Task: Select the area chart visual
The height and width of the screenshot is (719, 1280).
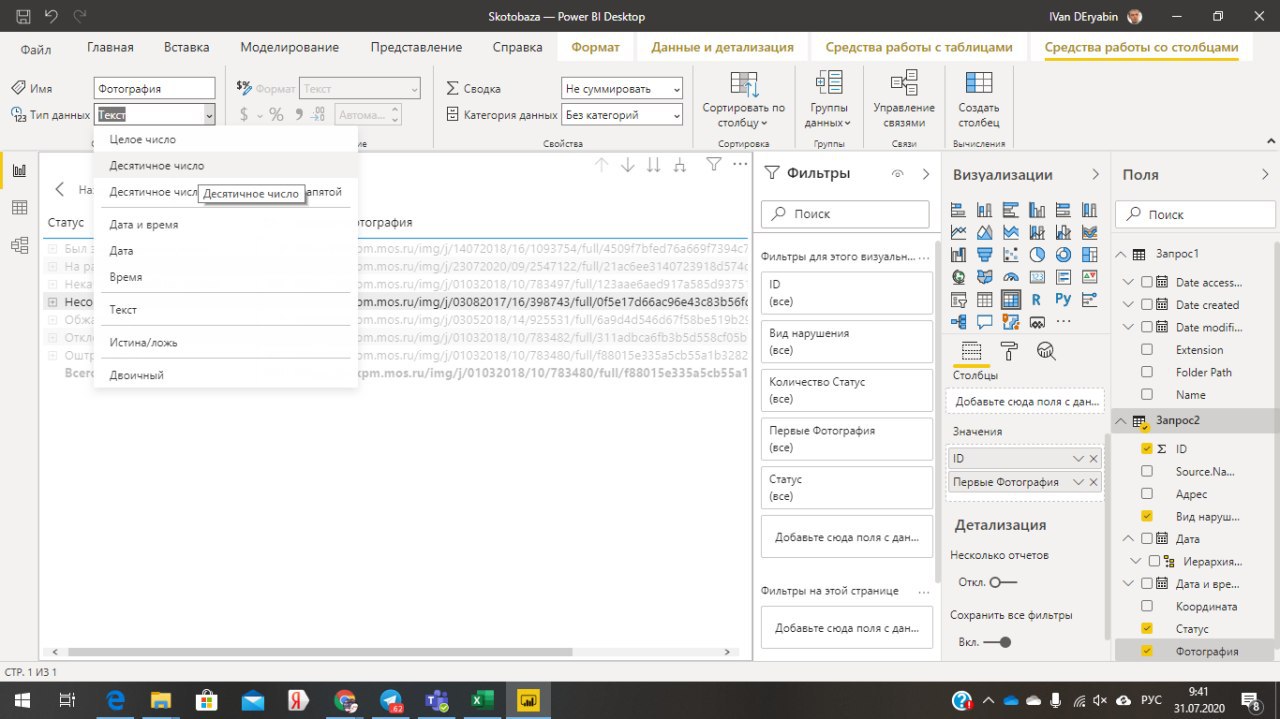Action: [x=985, y=232]
